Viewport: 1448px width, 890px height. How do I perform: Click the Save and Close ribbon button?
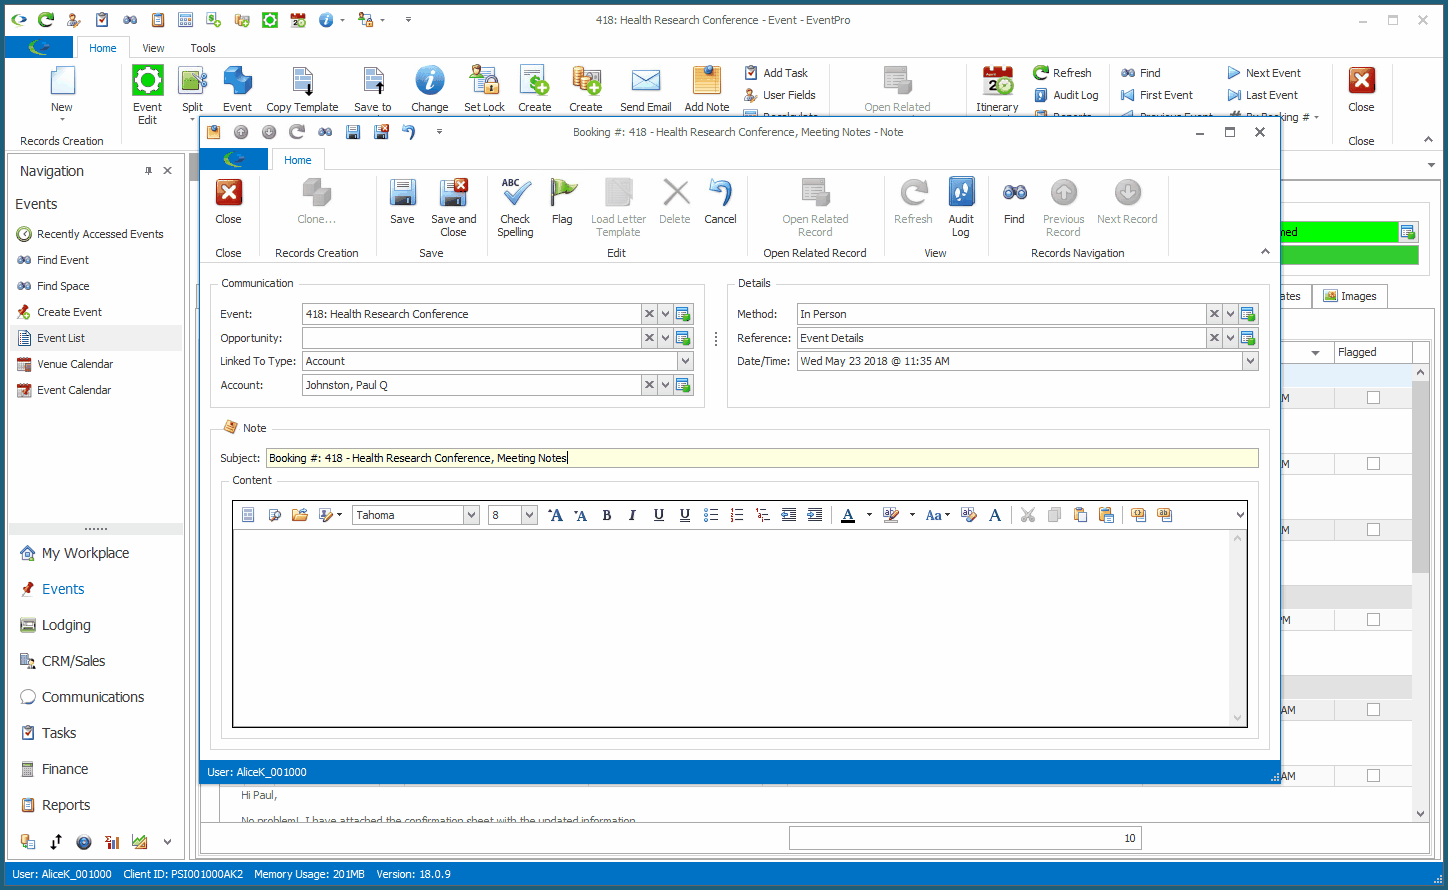pos(453,208)
